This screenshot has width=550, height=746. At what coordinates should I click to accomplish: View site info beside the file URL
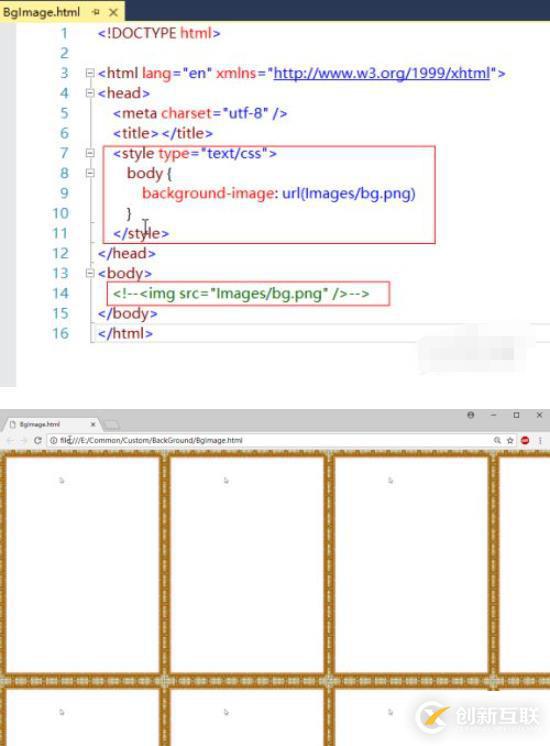(x=54, y=440)
